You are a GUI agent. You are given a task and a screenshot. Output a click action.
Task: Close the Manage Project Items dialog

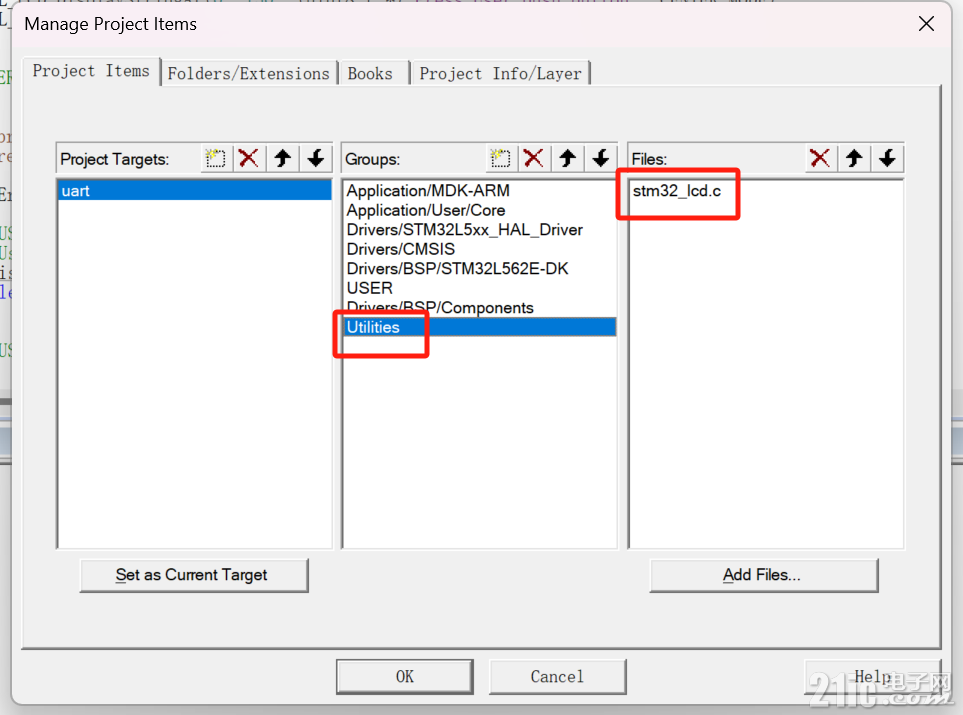pos(926,24)
